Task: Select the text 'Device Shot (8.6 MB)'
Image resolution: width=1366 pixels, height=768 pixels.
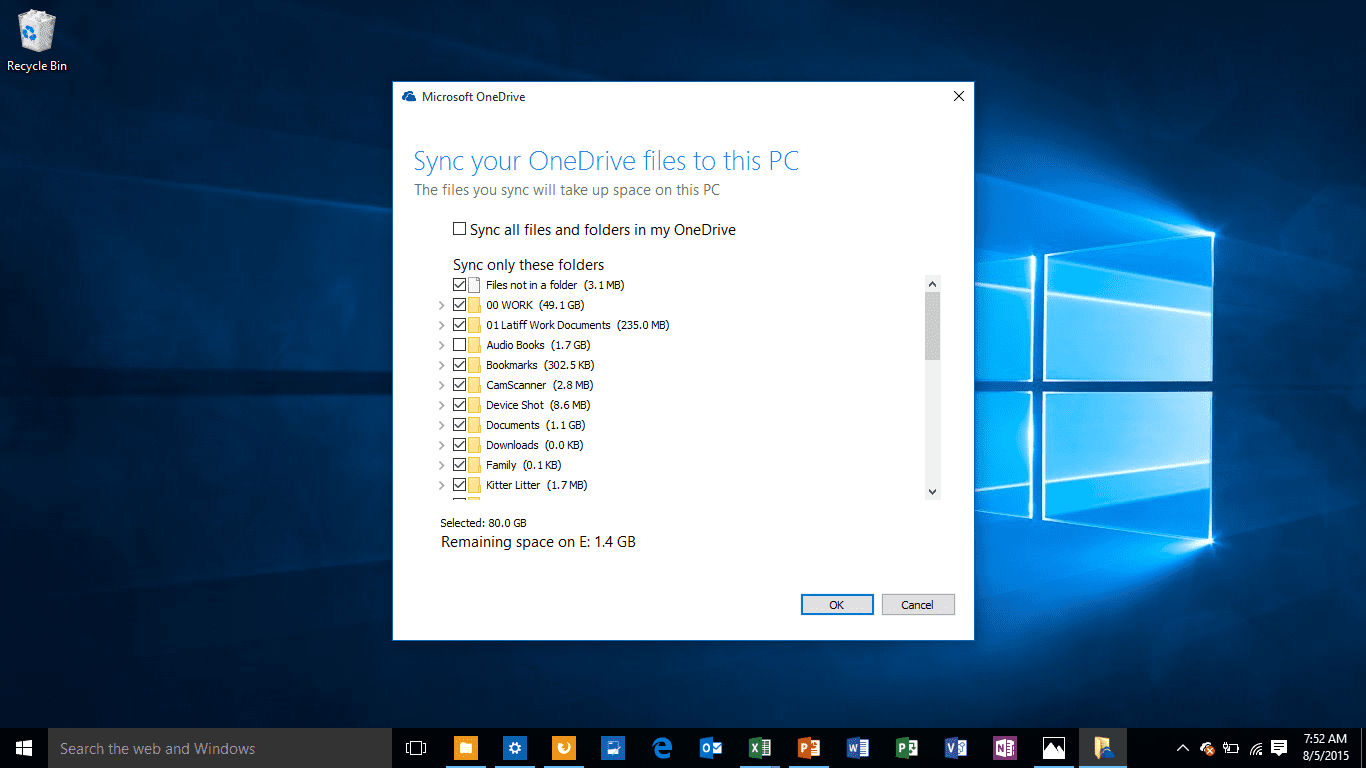Action: pos(538,405)
